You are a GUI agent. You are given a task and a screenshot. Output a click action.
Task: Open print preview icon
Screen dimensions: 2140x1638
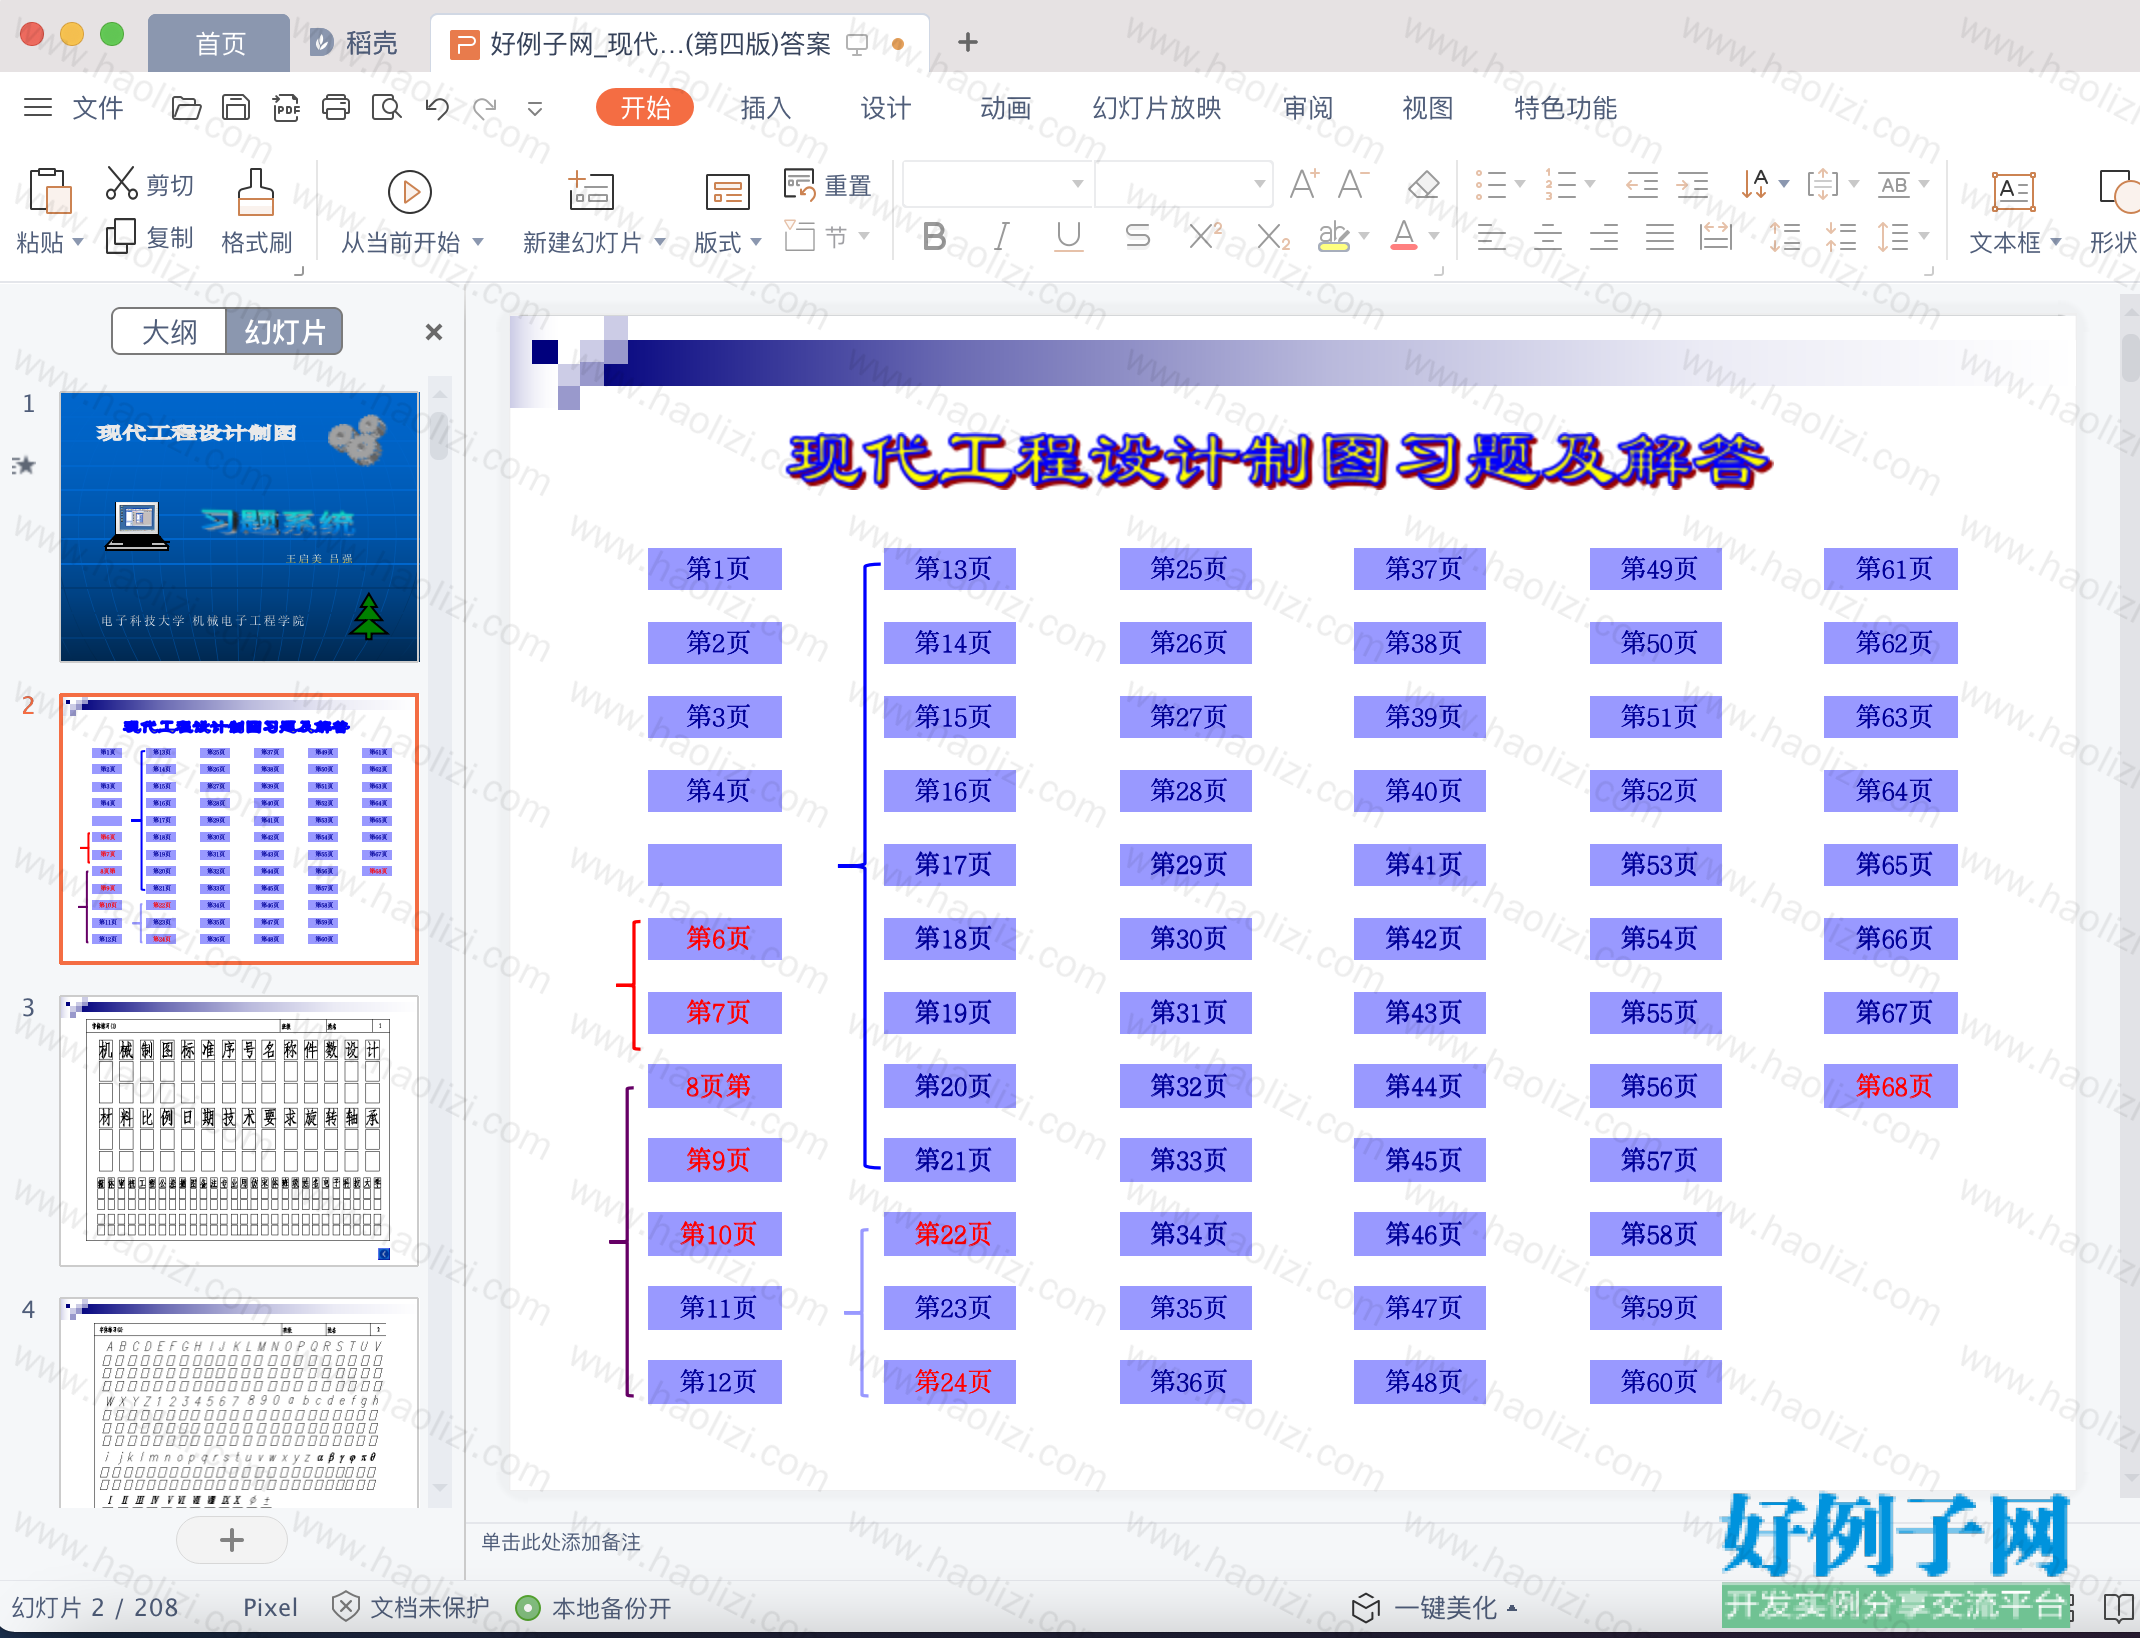tap(386, 108)
